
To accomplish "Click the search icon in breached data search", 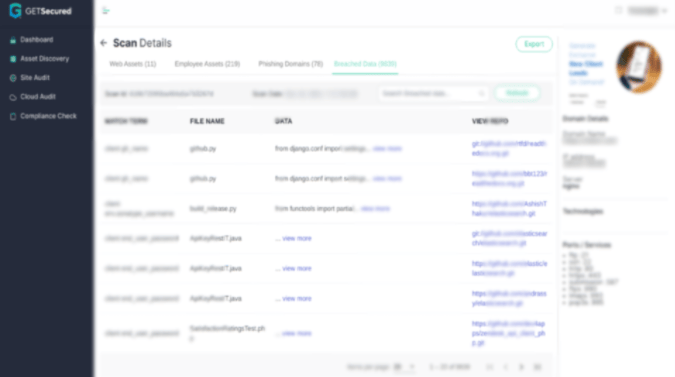I will (x=481, y=93).
